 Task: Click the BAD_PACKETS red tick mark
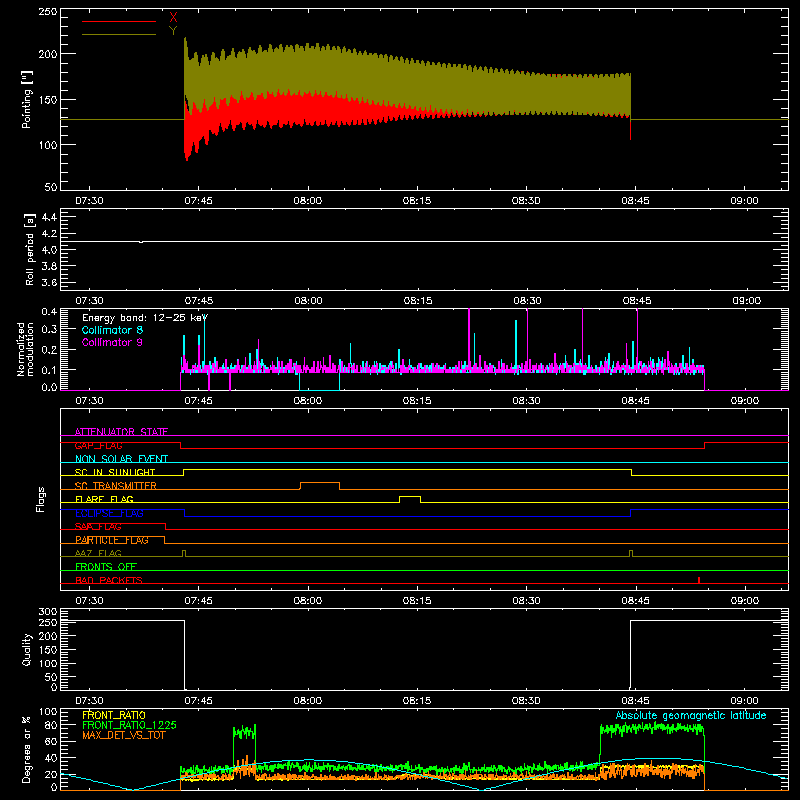point(698,580)
